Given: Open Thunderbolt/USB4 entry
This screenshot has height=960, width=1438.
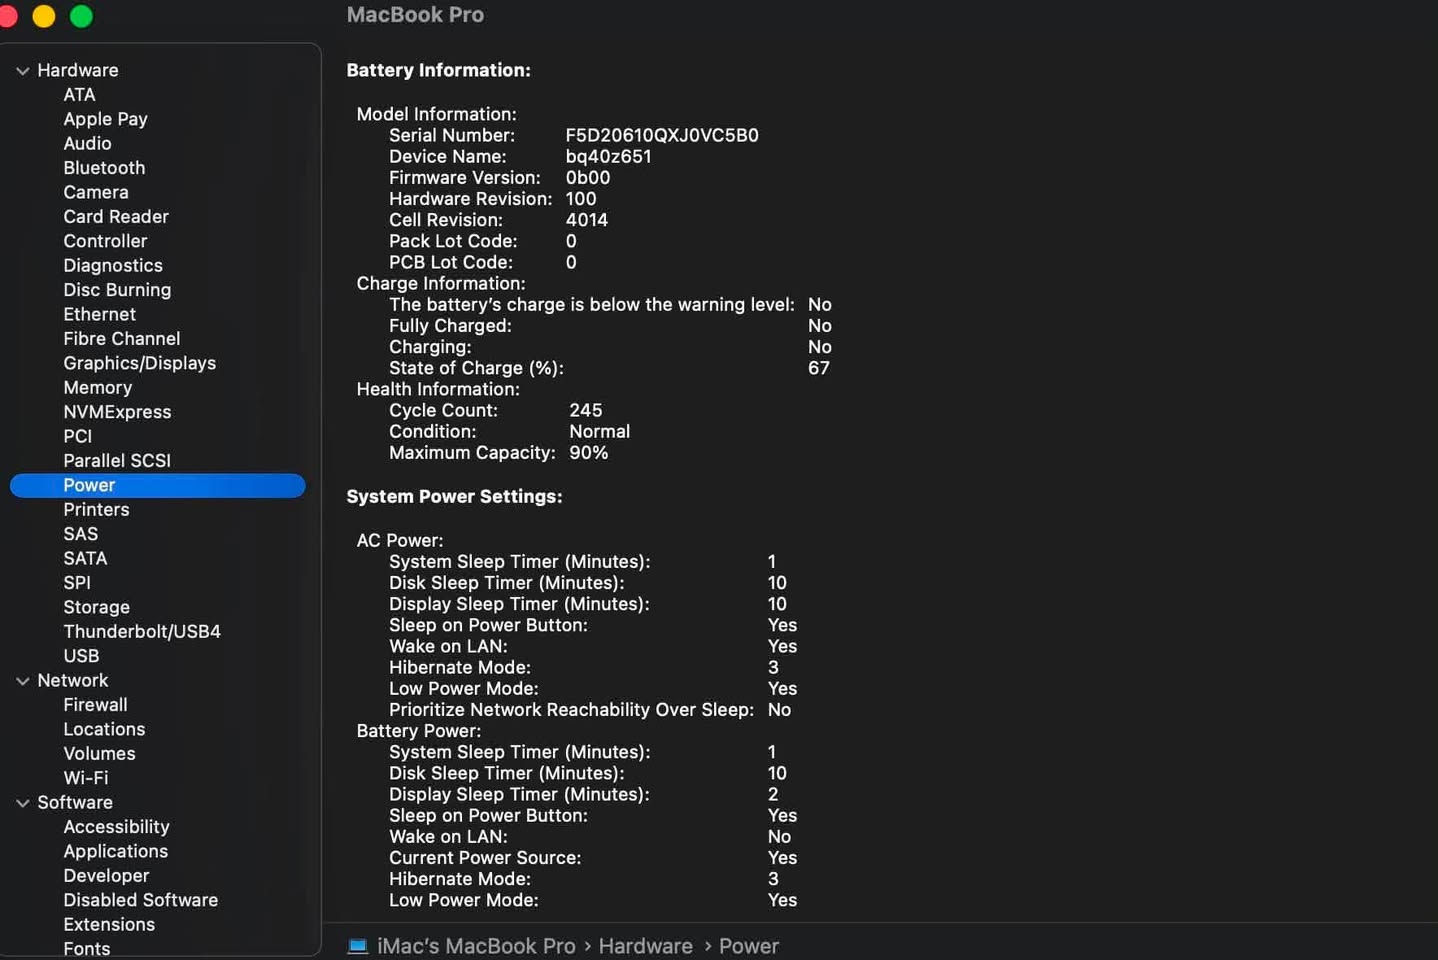Looking at the screenshot, I should [x=142, y=632].
